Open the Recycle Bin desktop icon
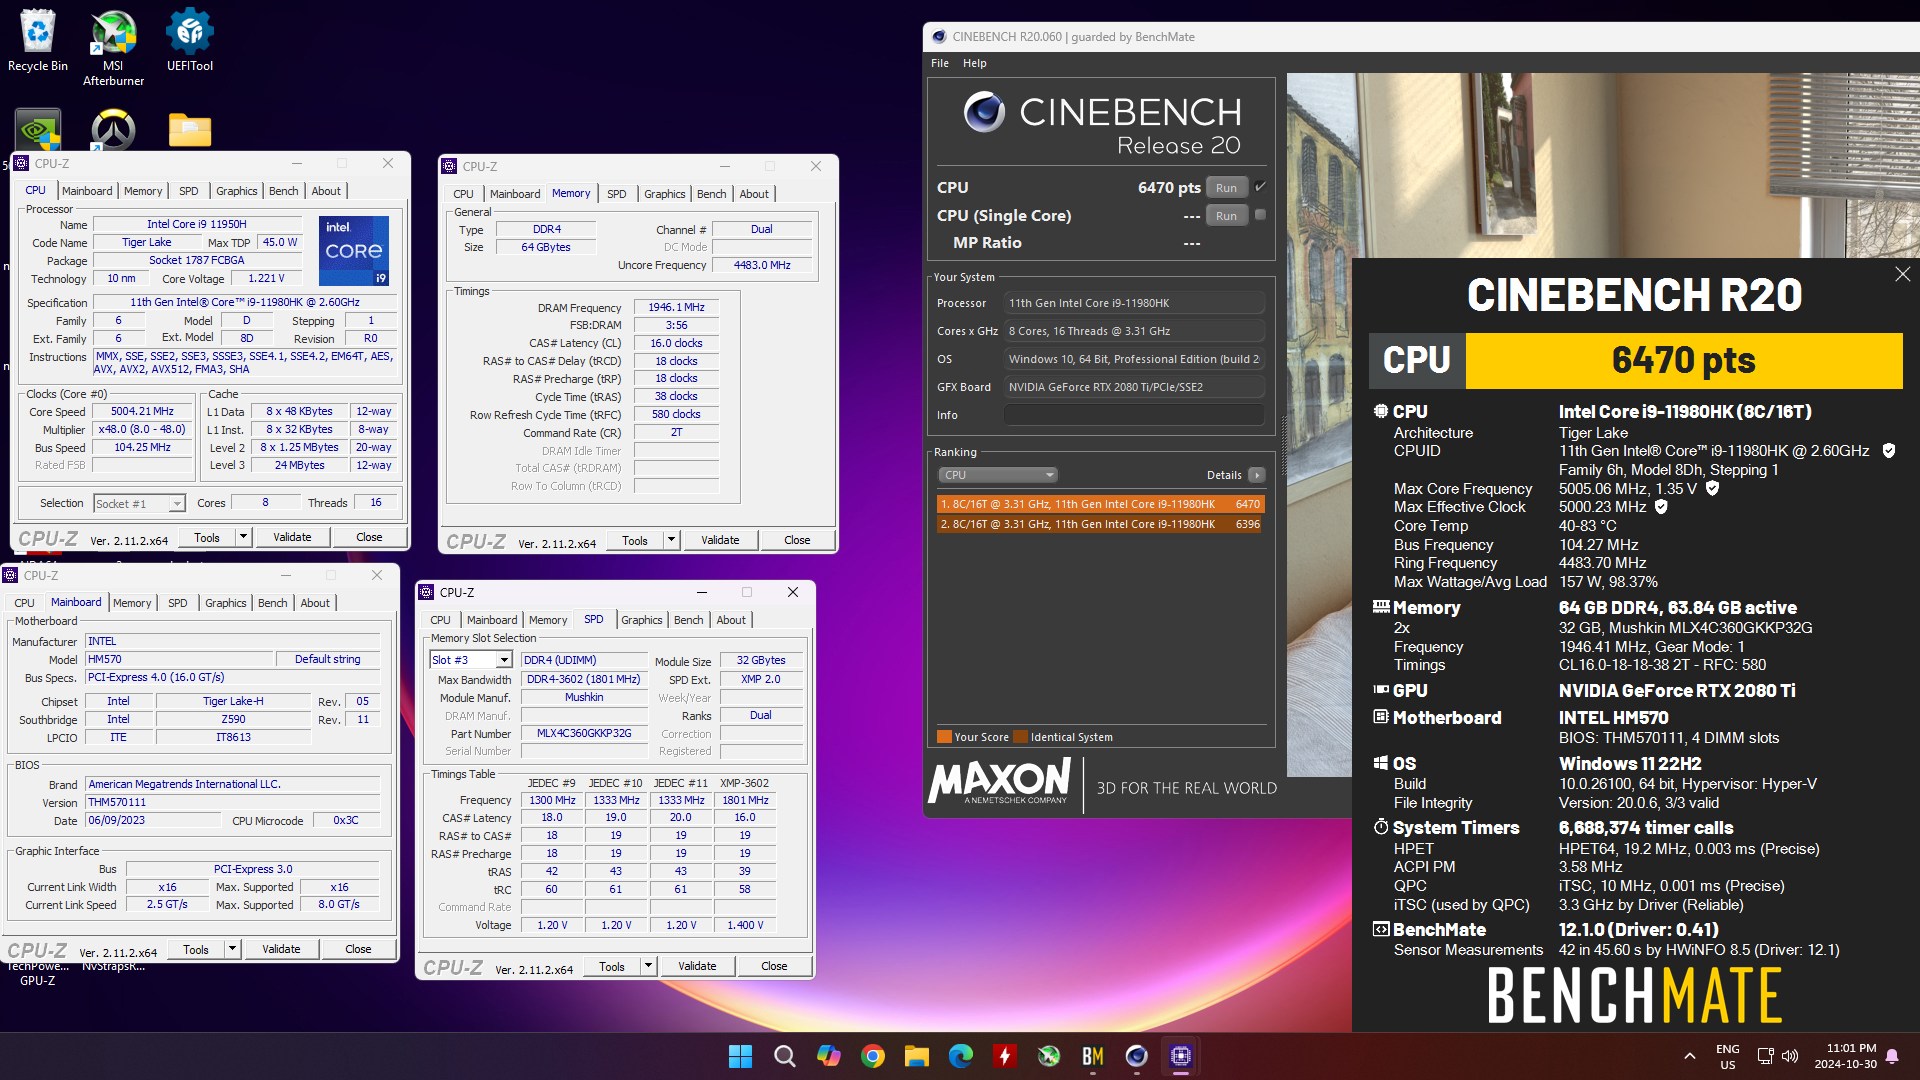 pos(38,40)
